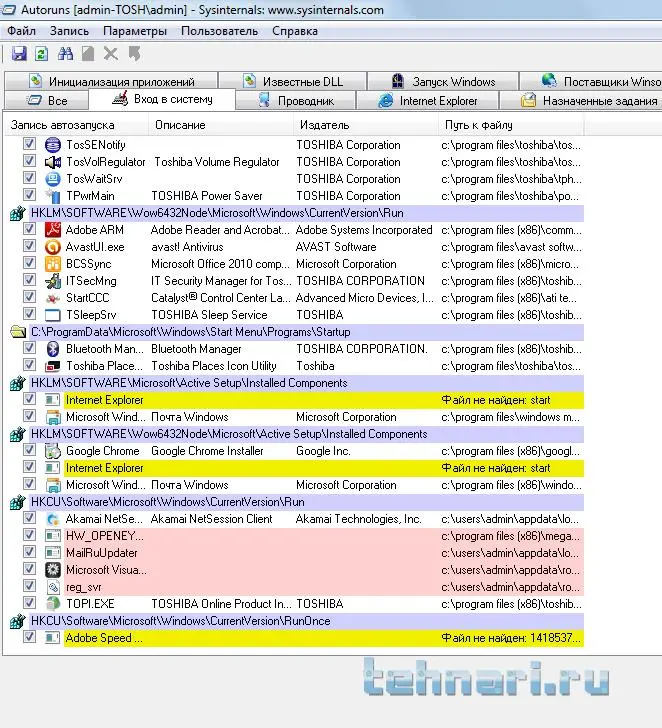
Task: Open the Запись menu
Action: [69, 31]
